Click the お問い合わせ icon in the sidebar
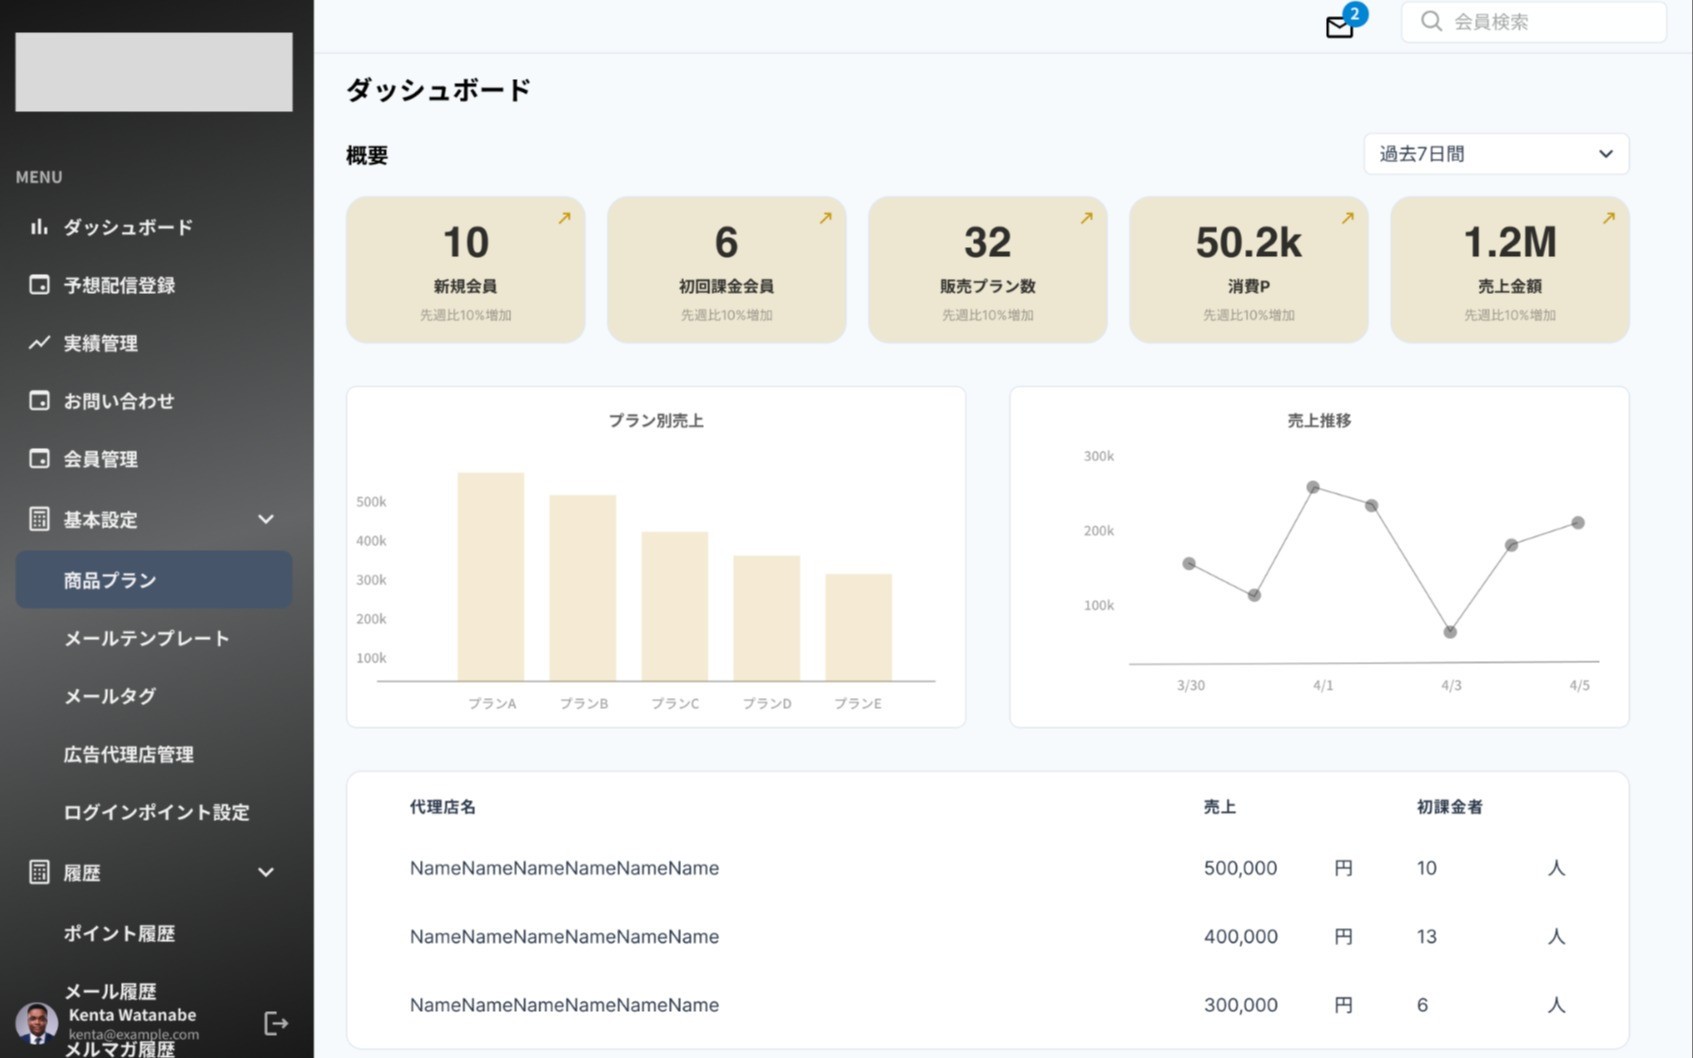 click(38, 401)
